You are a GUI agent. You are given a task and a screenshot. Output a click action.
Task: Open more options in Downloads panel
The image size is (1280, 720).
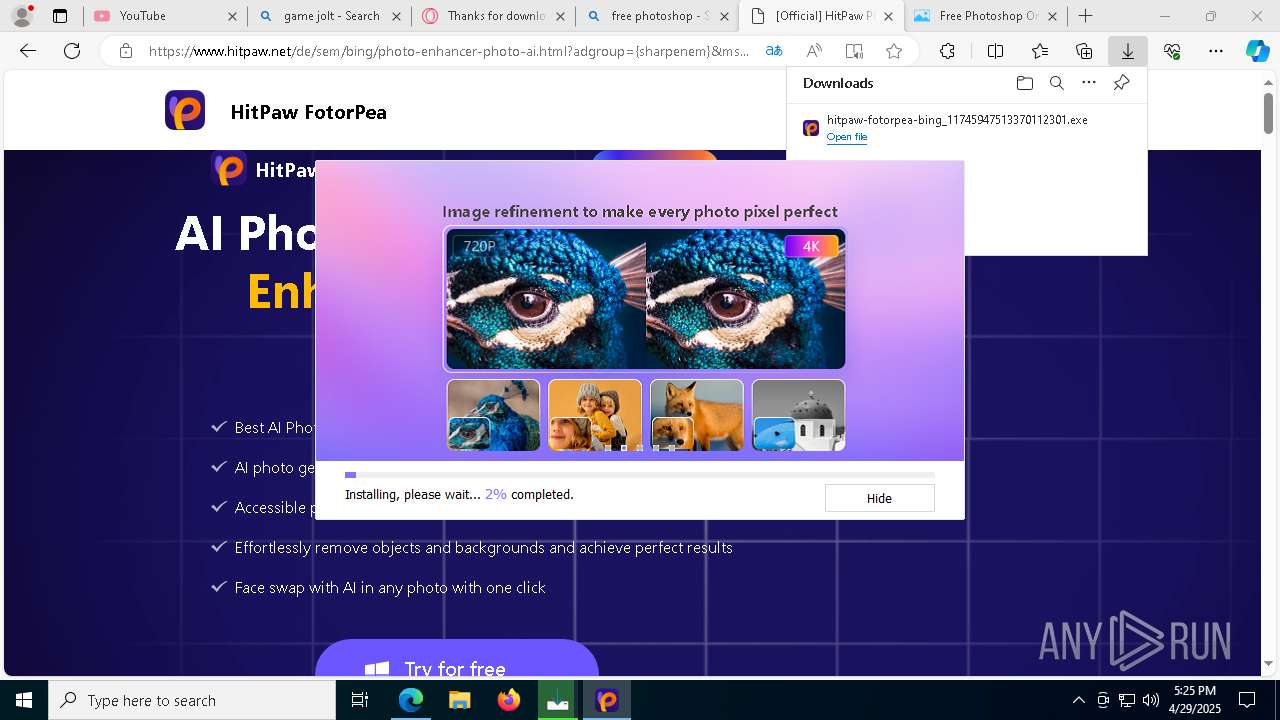[1089, 83]
